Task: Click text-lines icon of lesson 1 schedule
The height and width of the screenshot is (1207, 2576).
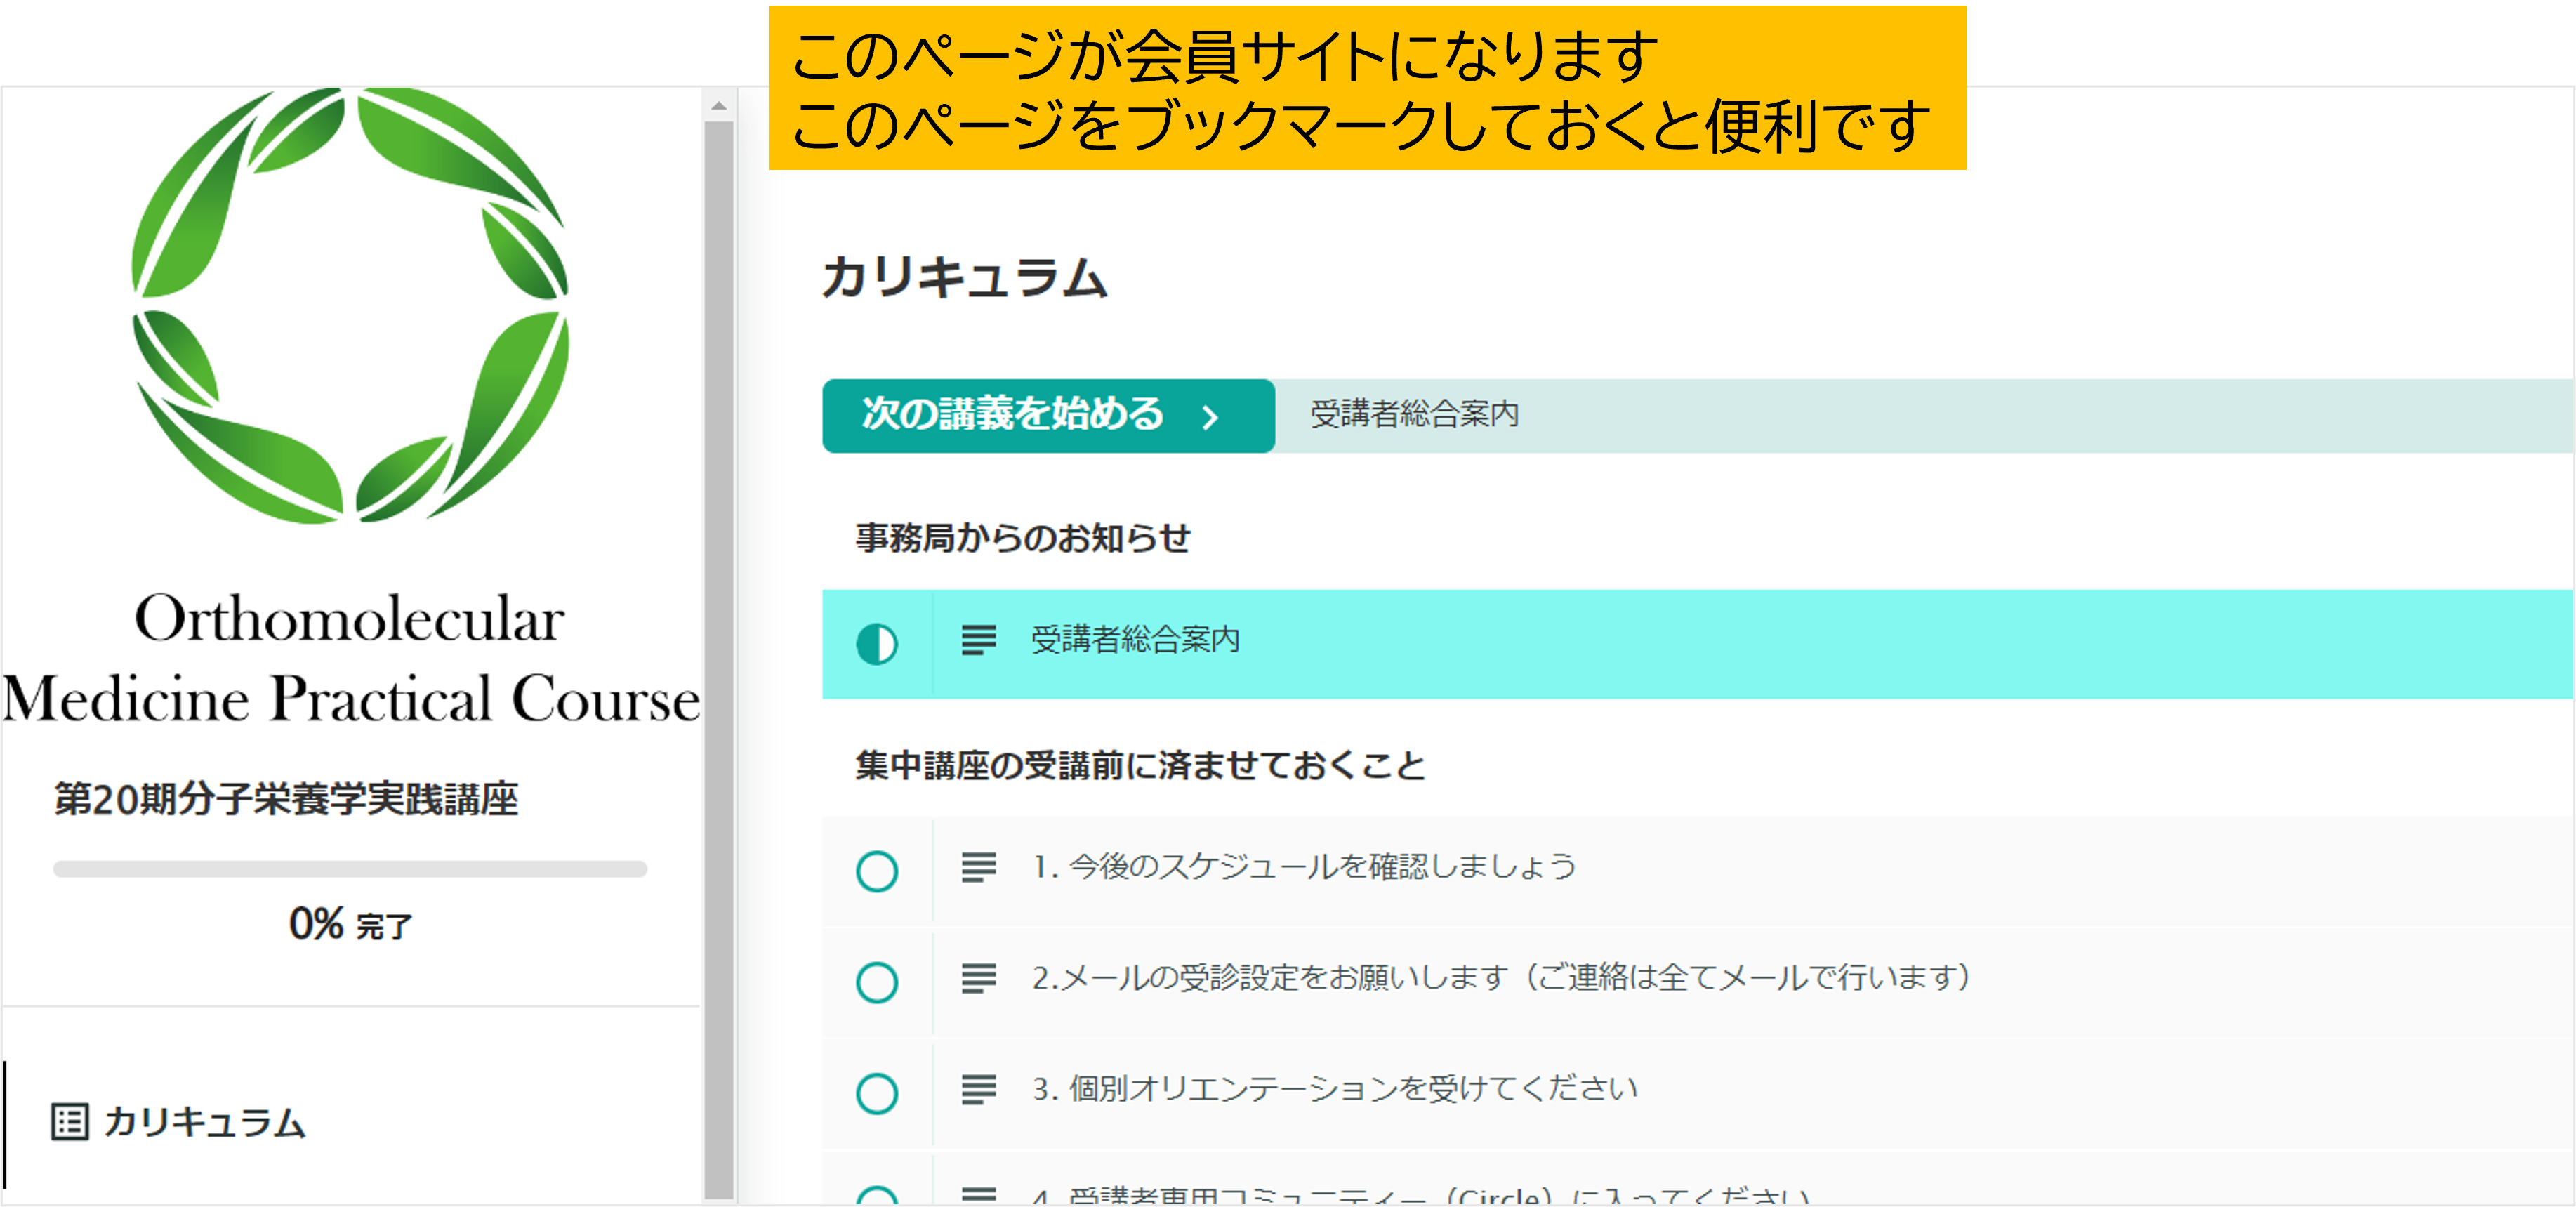Action: tap(978, 867)
